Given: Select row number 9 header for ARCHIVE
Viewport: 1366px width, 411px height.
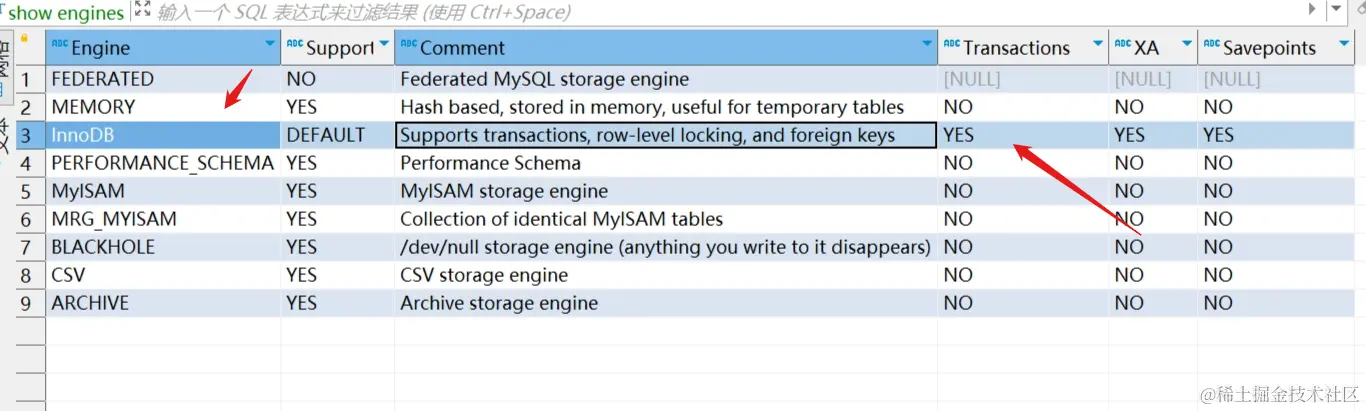Looking at the screenshot, I should point(30,303).
